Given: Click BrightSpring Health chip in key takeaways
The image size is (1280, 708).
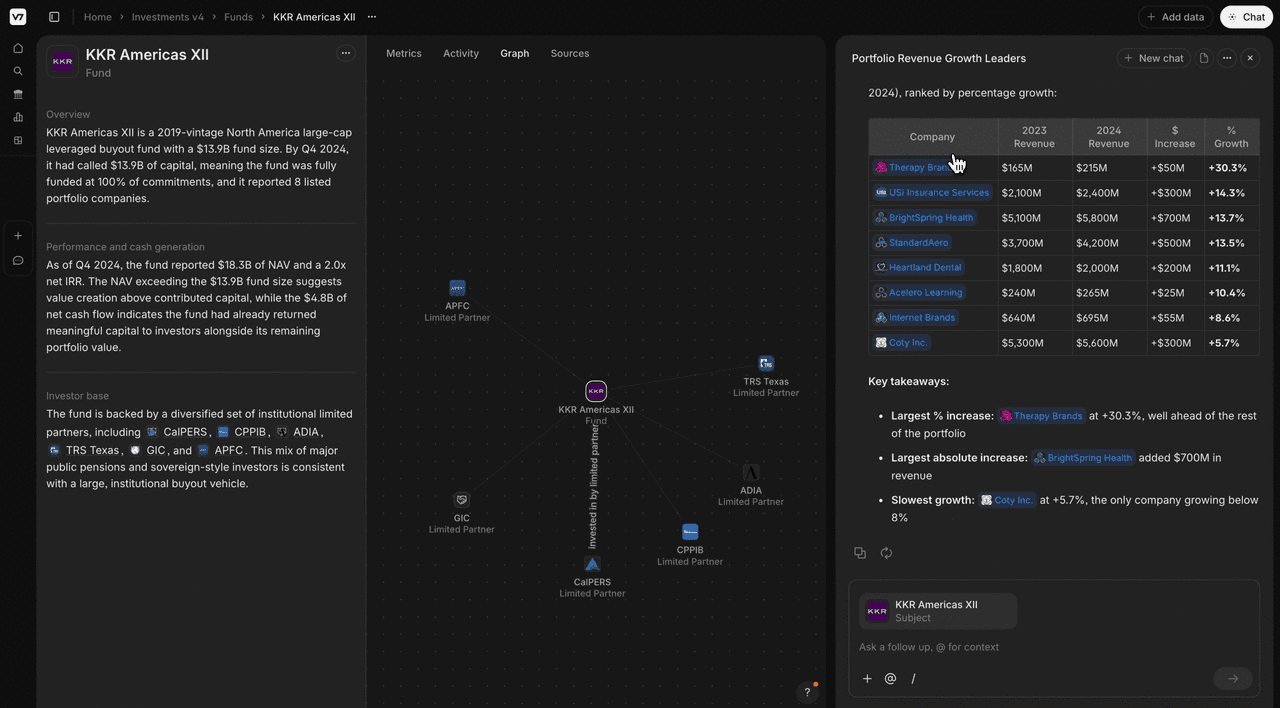Looking at the screenshot, I should pos(1083,458).
